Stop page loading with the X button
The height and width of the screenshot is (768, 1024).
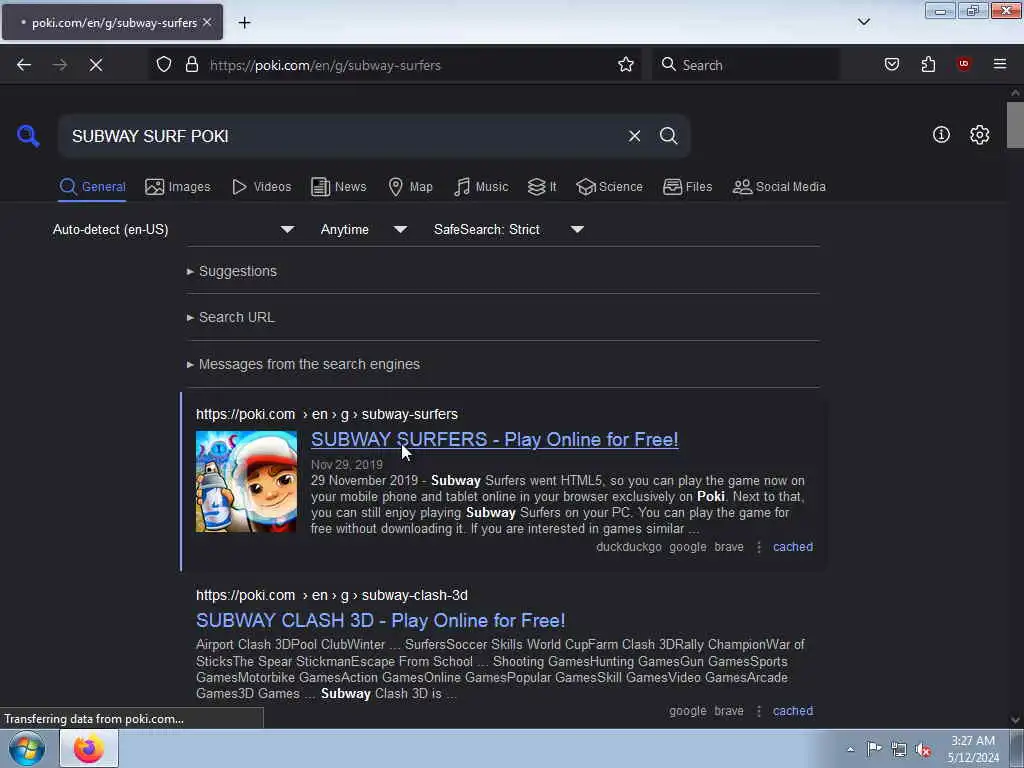tap(95, 65)
